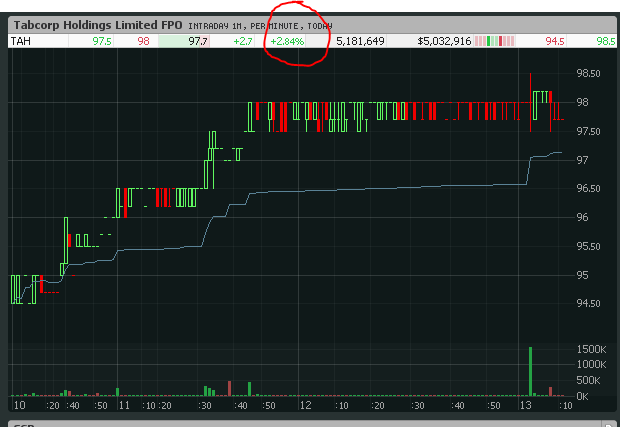Click the +2.7 price change value
The image size is (620, 427).
click(243, 41)
